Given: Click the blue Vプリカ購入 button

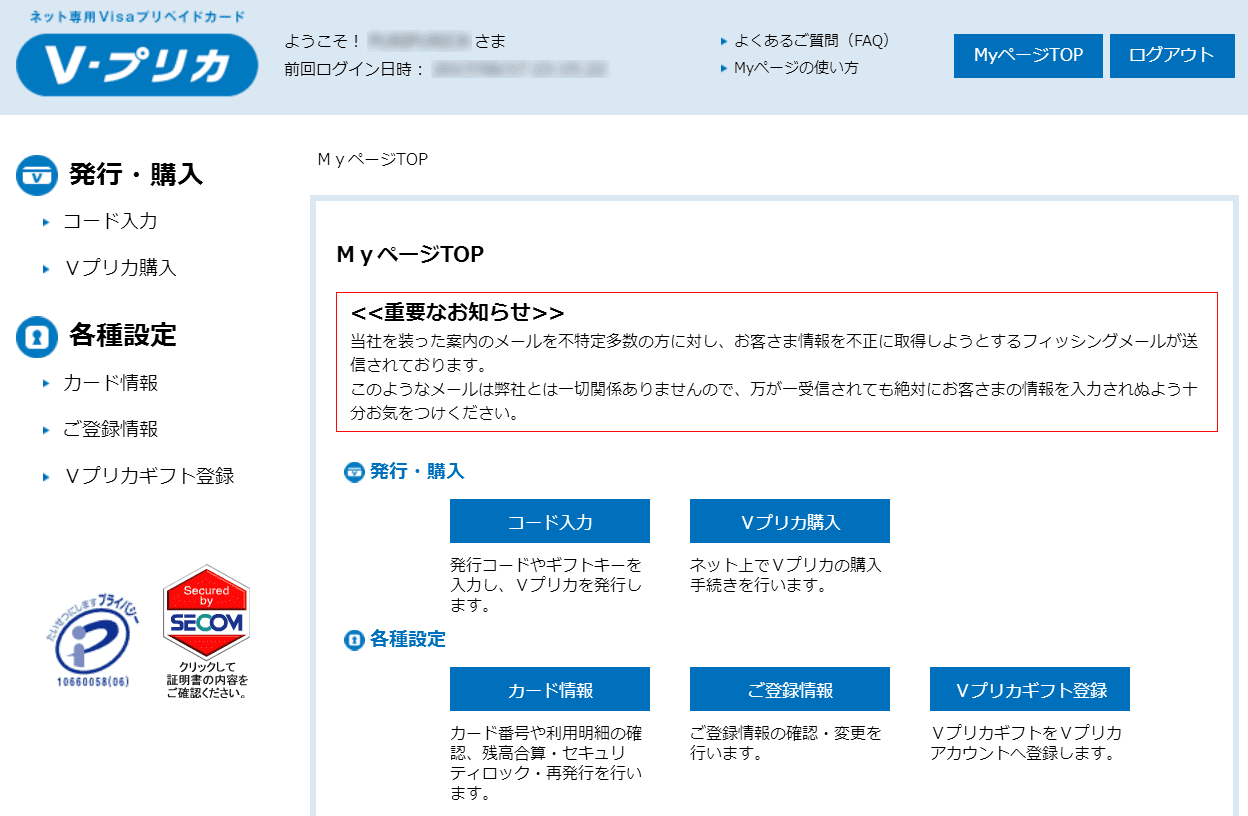Looking at the screenshot, I should point(790,521).
